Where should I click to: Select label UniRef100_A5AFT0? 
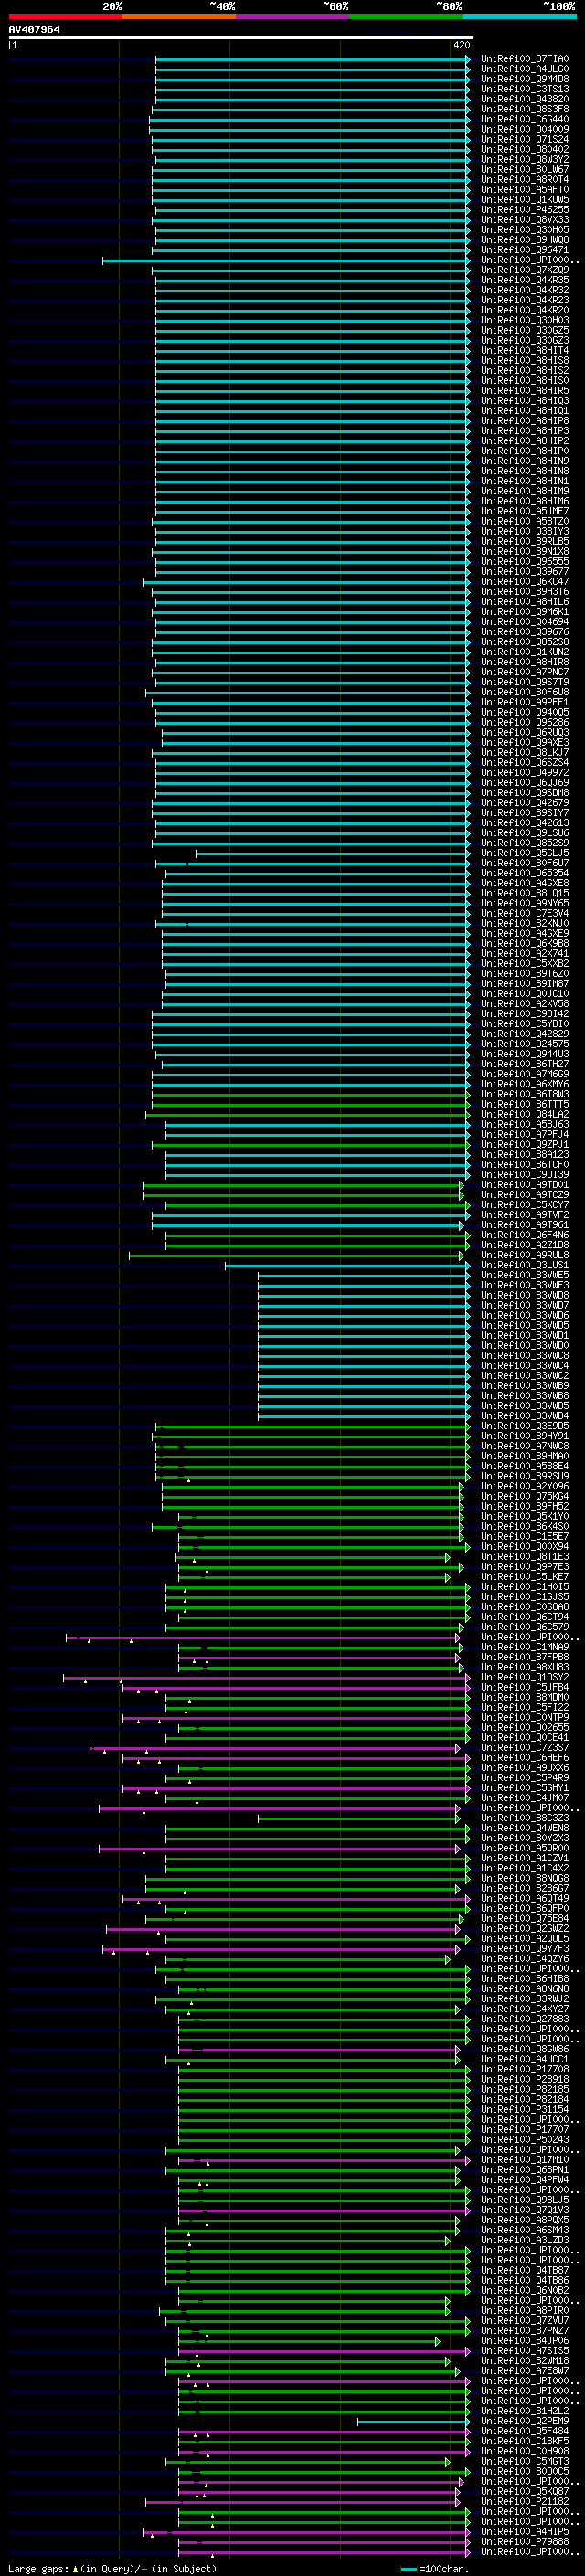point(525,189)
